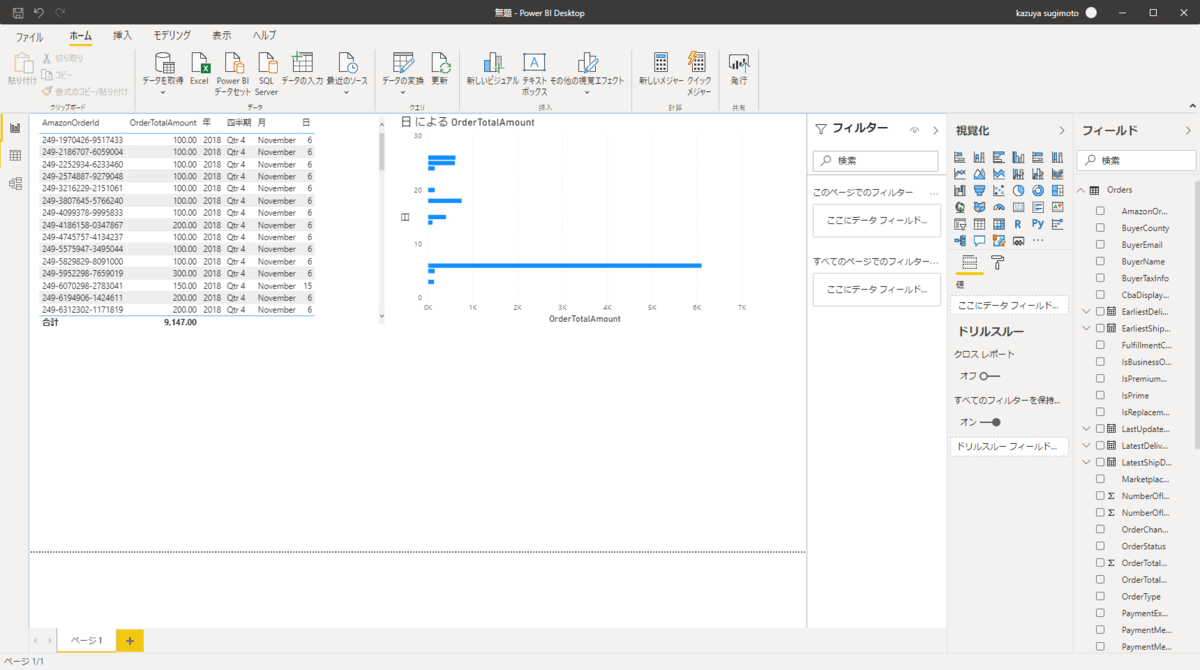Viewport: 1200px width, 670px height.
Task: Collapse the Orders table in the Fields list
Action: [x=1081, y=190]
